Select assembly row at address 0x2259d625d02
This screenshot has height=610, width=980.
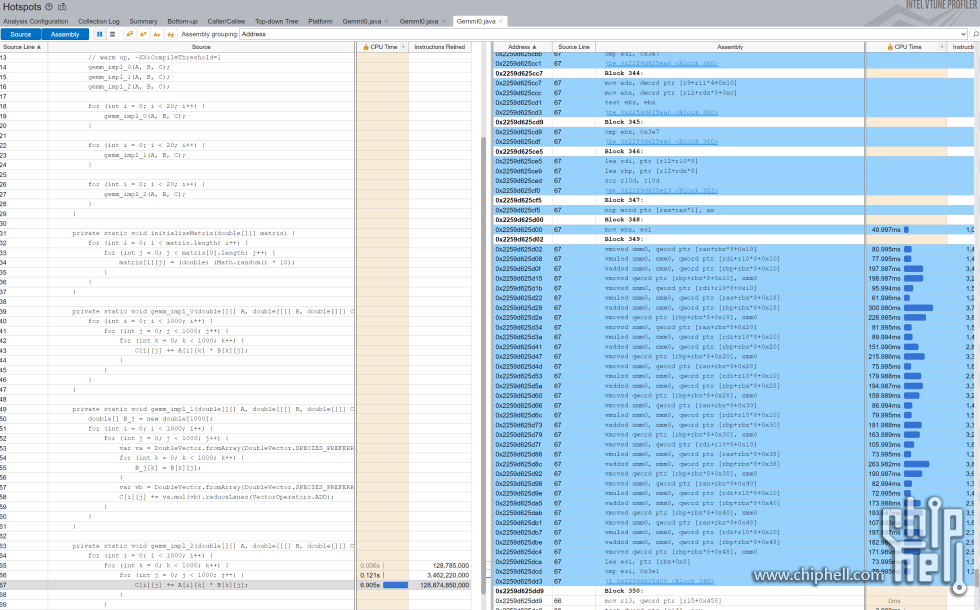(x=734, y=249)
